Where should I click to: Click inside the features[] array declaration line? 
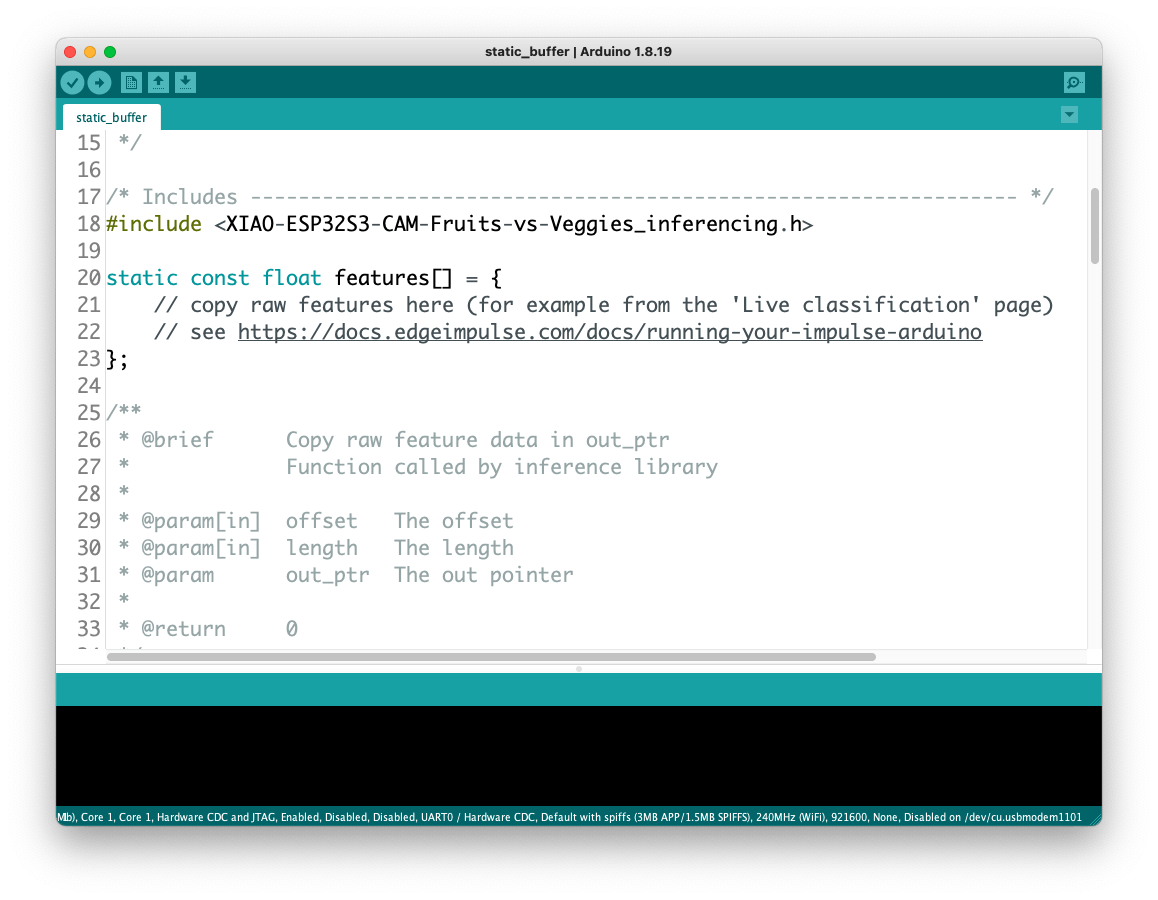pyautogui.click(x=304, y=278)
